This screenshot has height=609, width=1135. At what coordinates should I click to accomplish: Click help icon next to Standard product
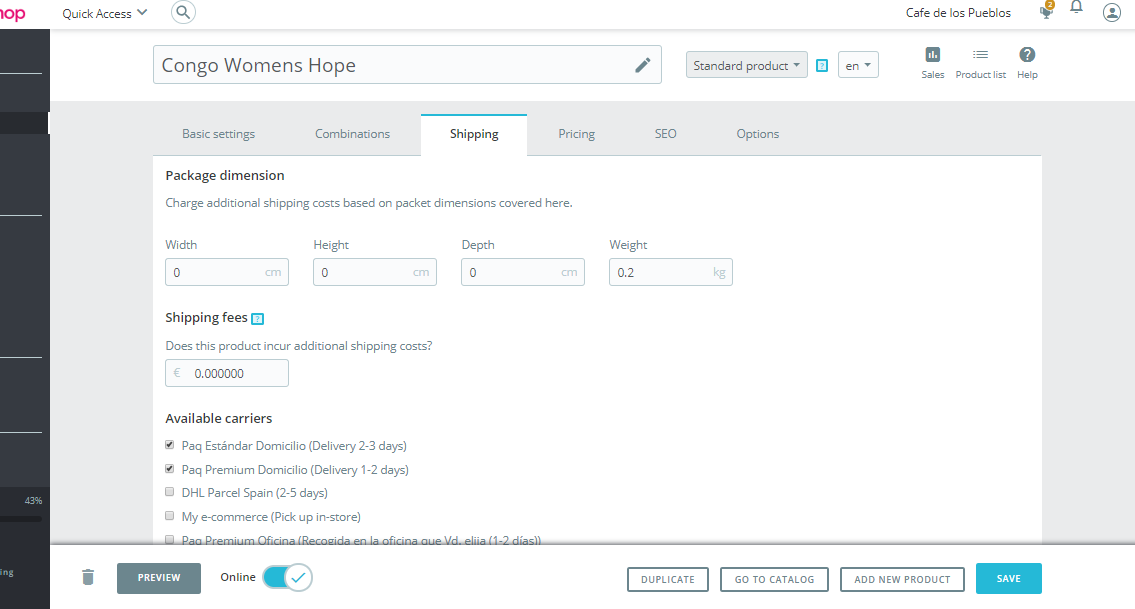point(822,65)
